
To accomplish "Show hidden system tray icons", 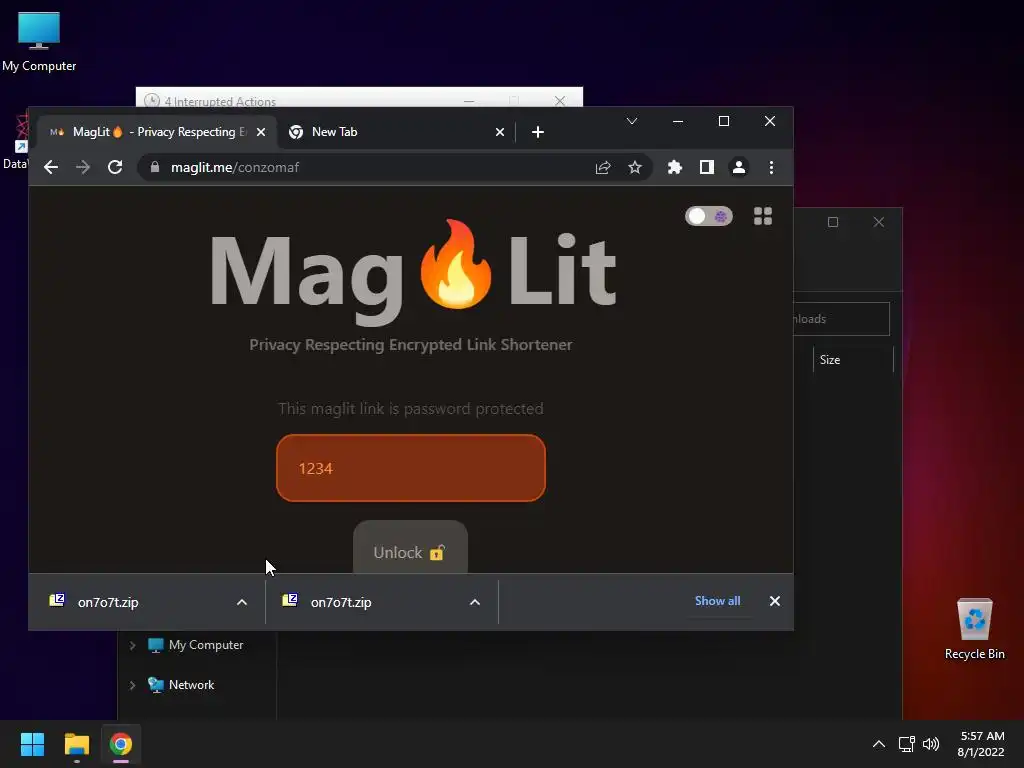I will [x=879, y=744].
